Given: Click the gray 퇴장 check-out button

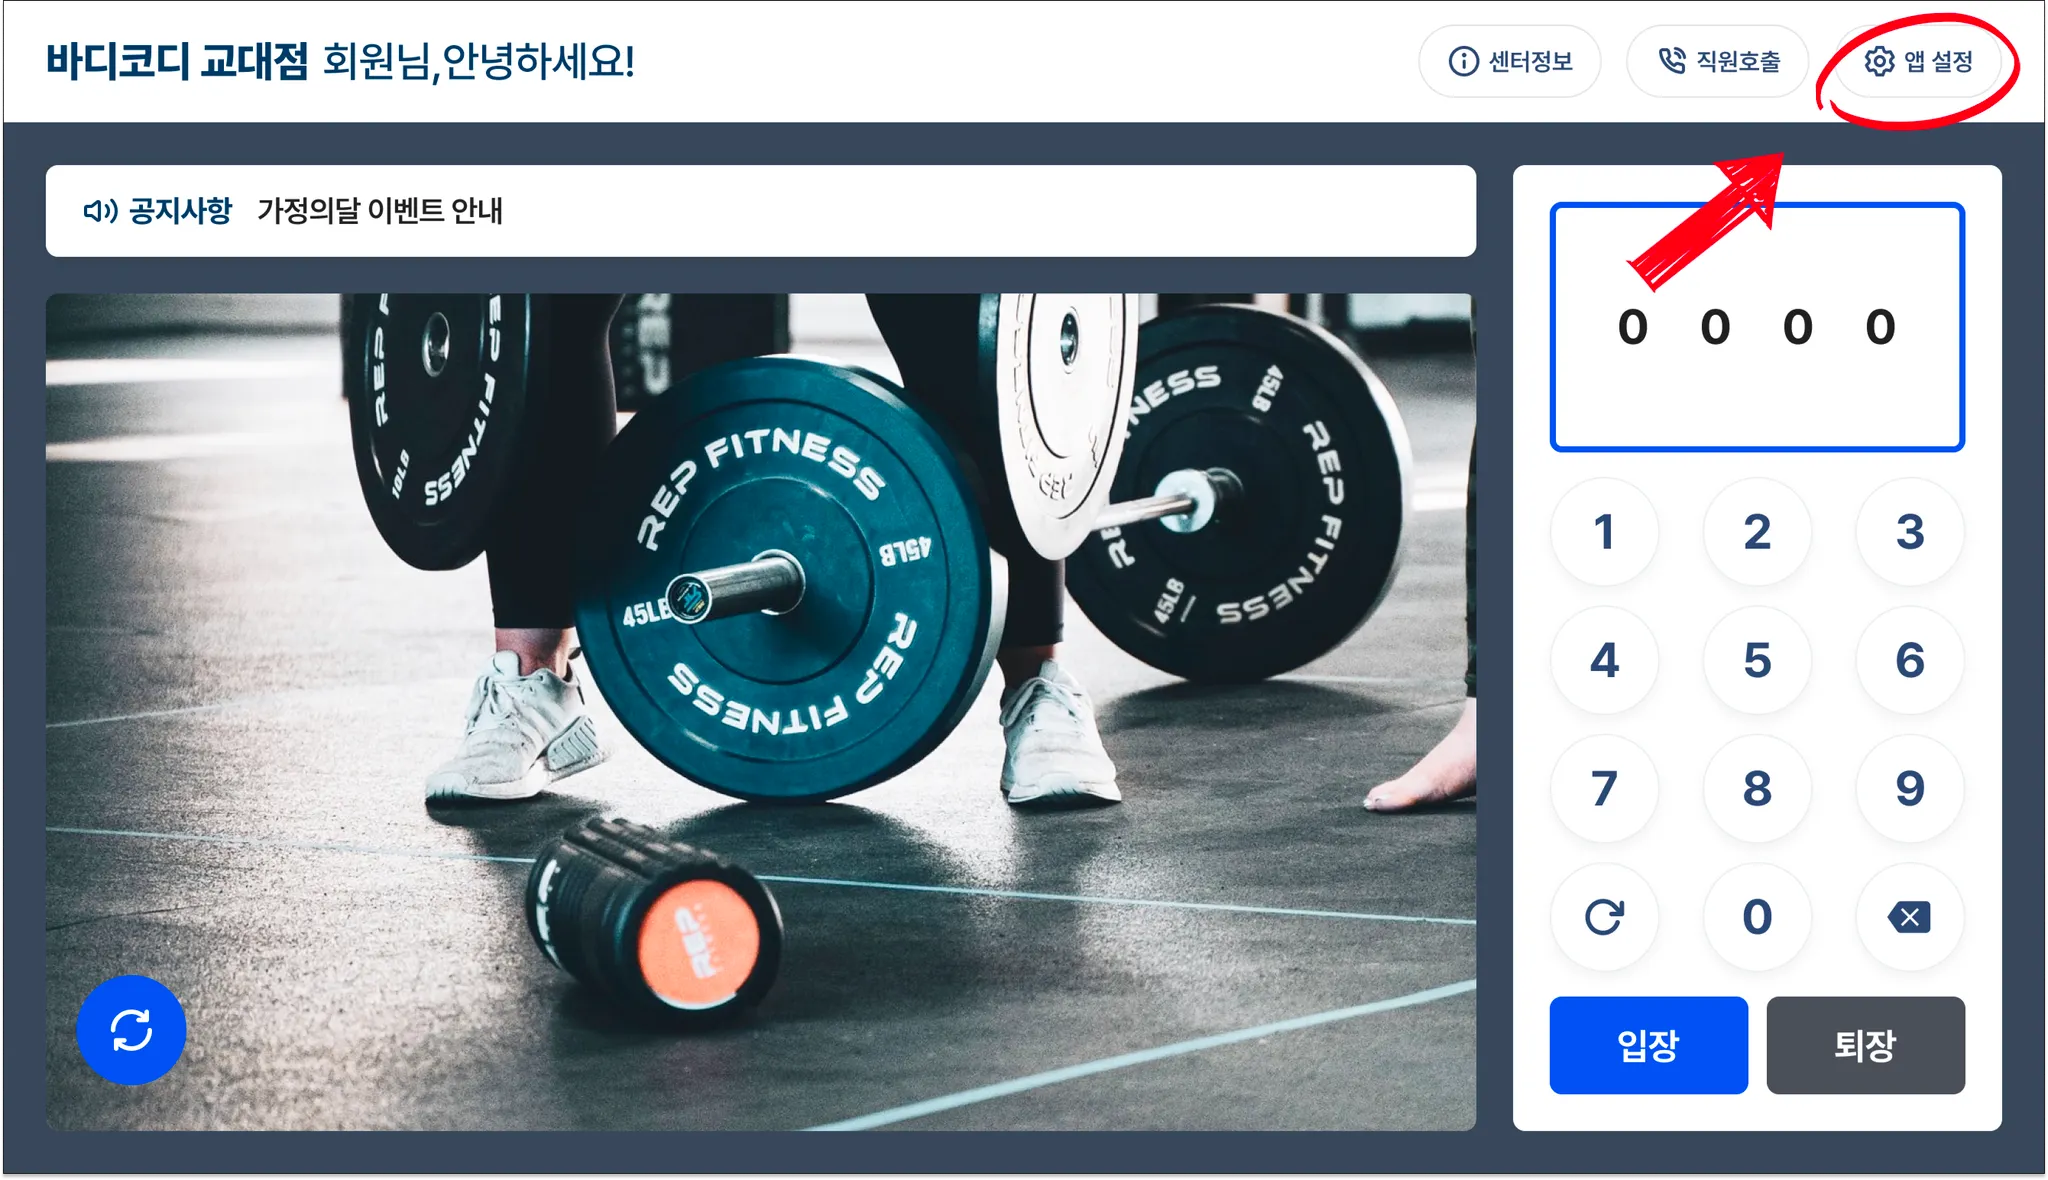Looking at the screenshot, I should 1865,1045.
